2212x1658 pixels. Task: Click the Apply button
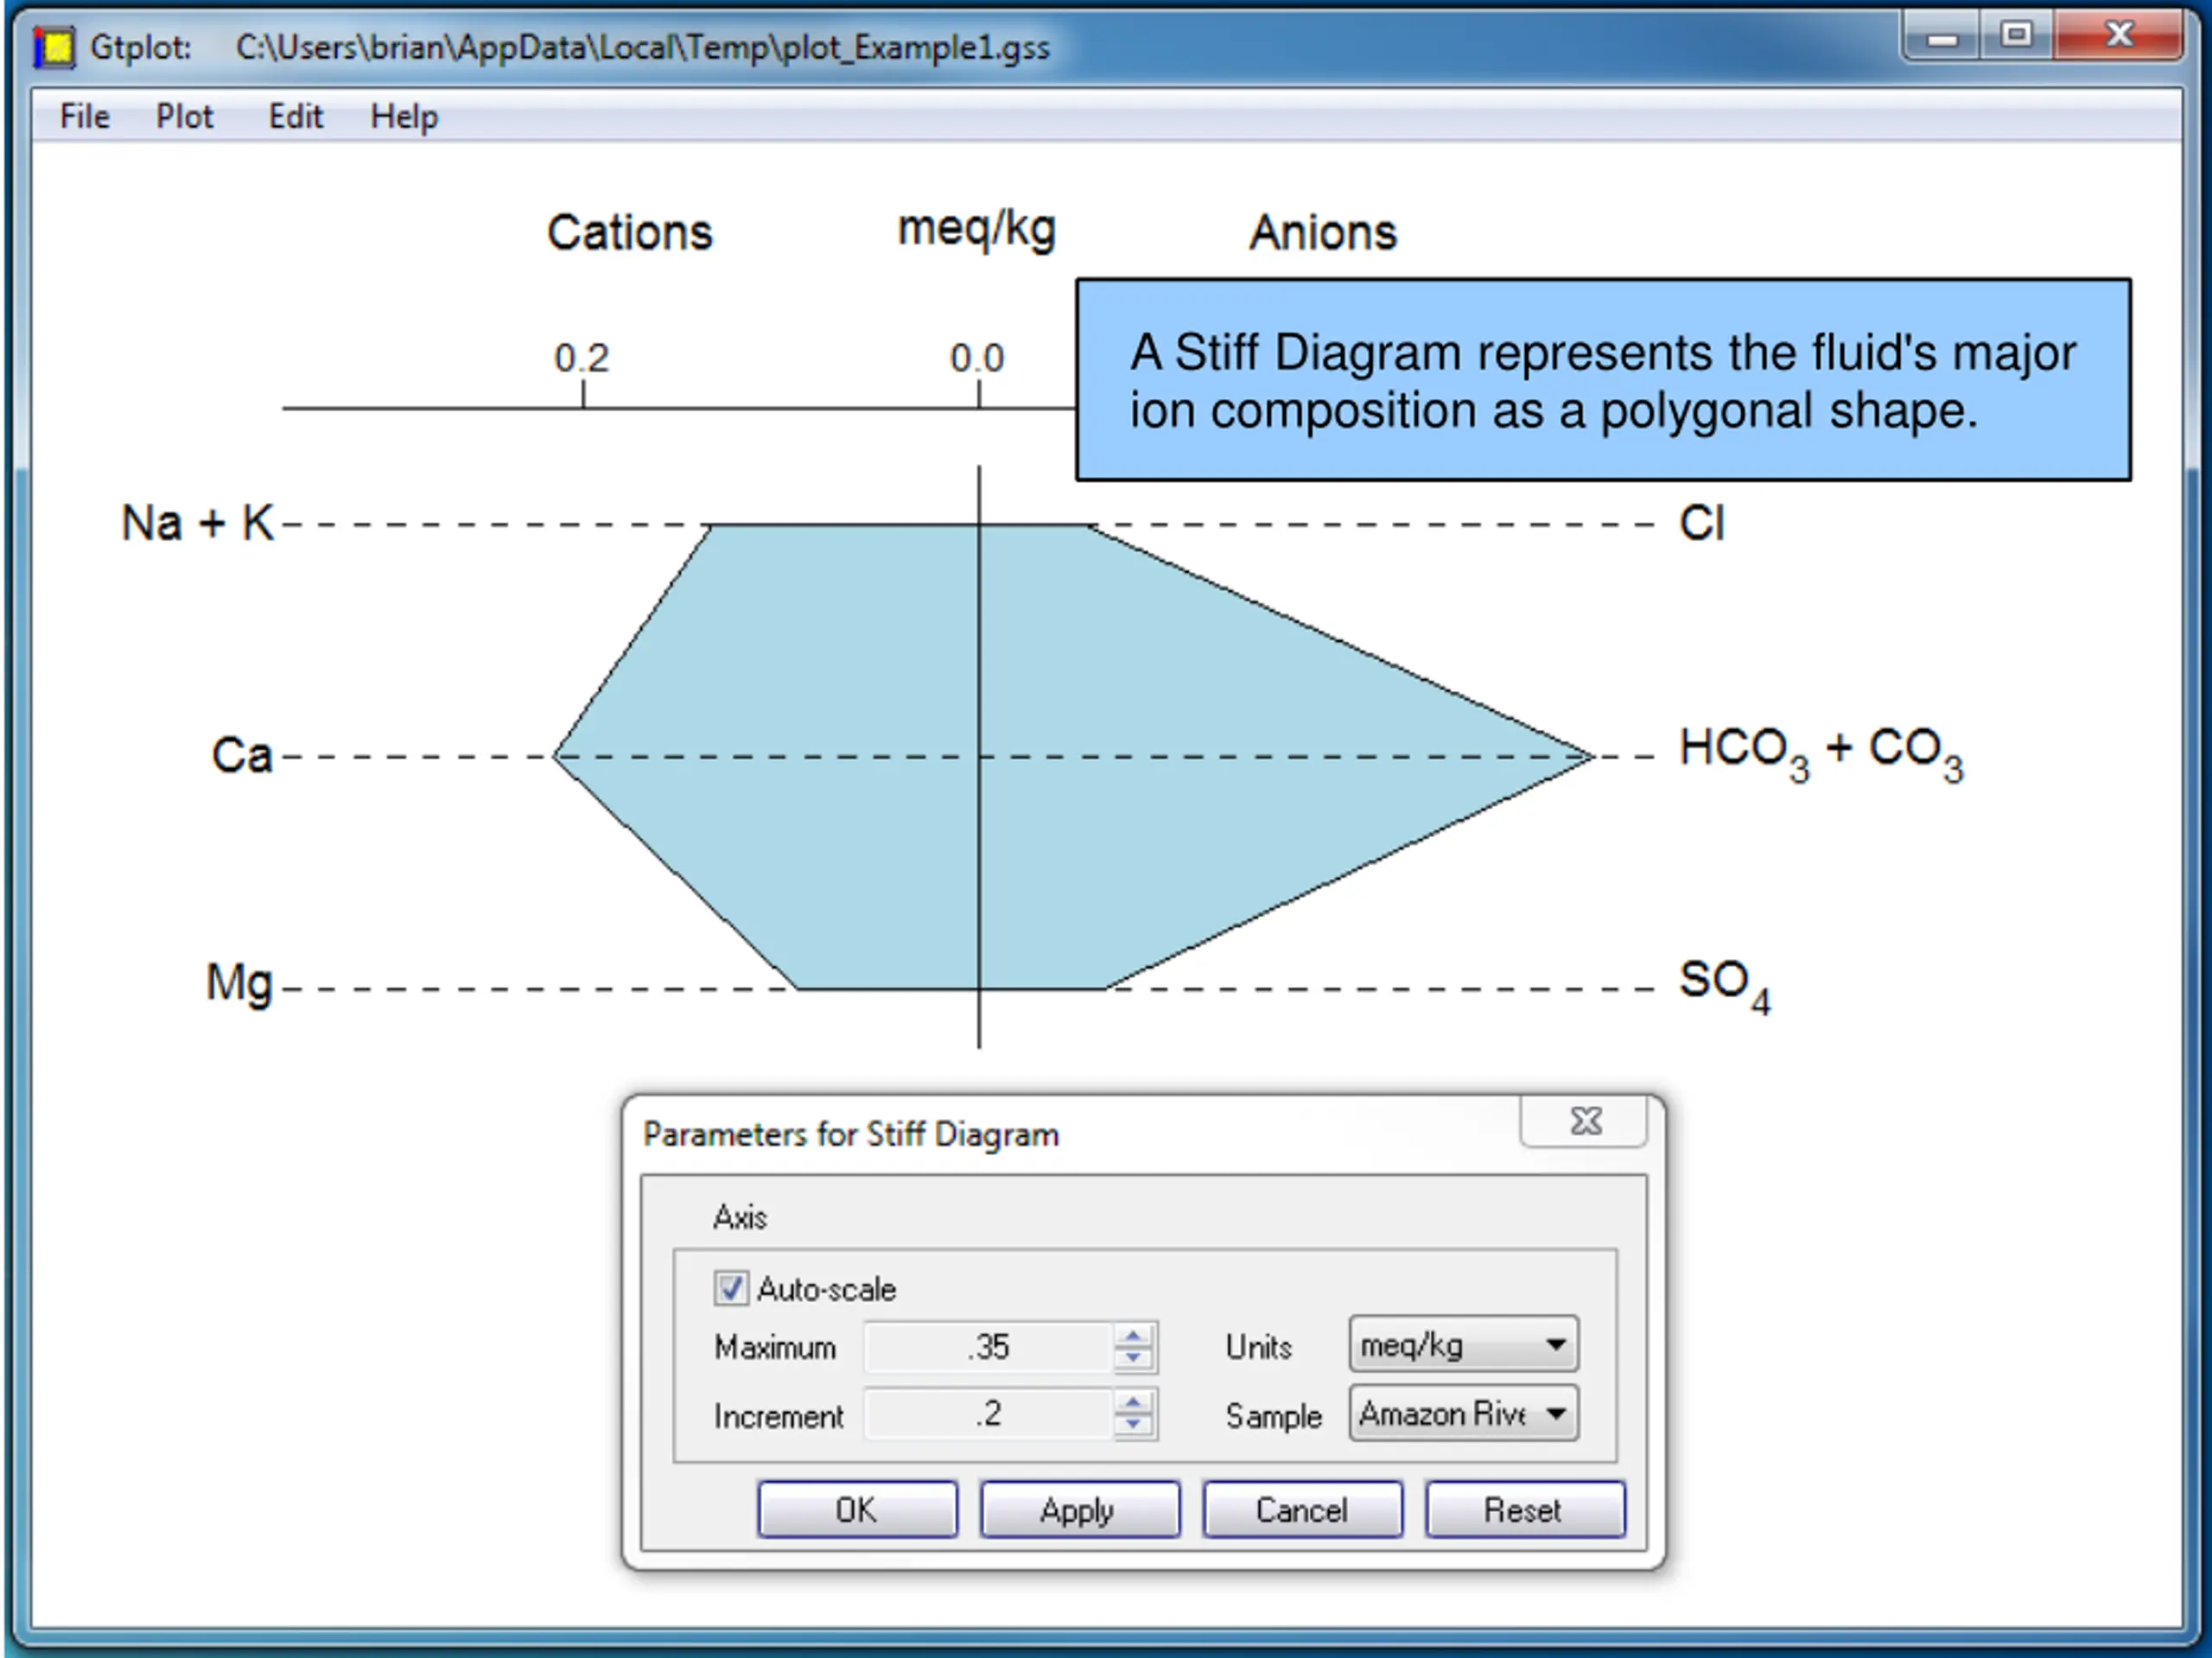pyautogui.click(x=1079, y=1509)
